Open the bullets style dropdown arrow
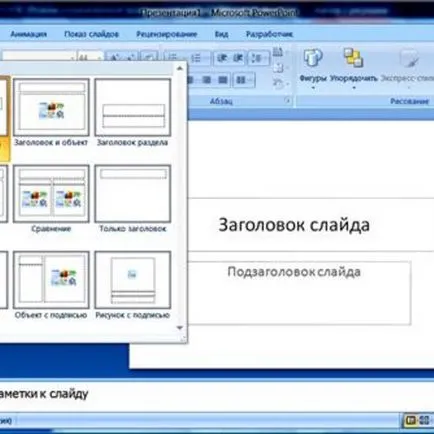Image resolution: width=434 pixels, height=434 pixels. coord(183,58)
